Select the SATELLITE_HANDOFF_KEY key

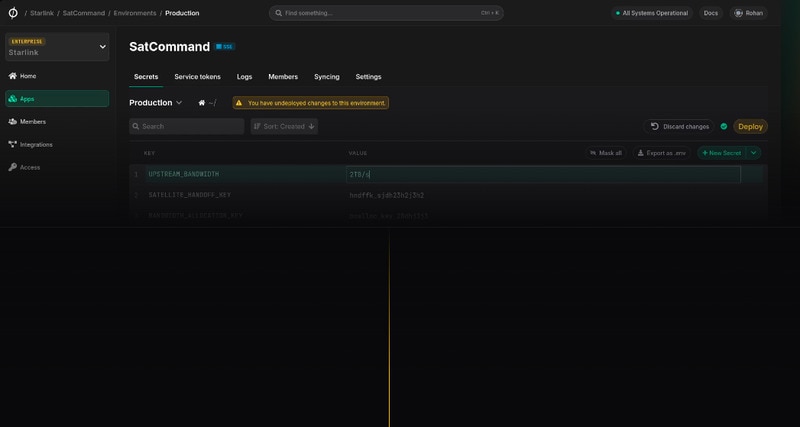point(190,195)
